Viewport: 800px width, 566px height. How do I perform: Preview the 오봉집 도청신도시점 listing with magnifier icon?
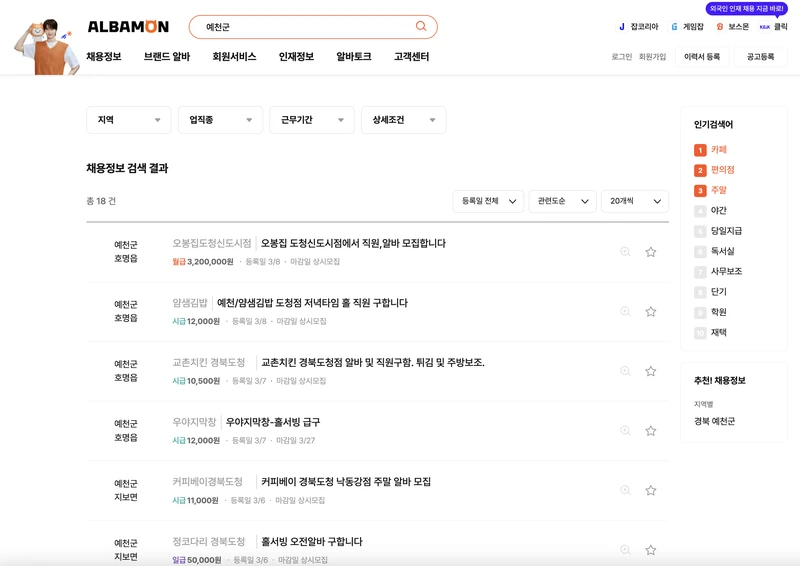625,252
